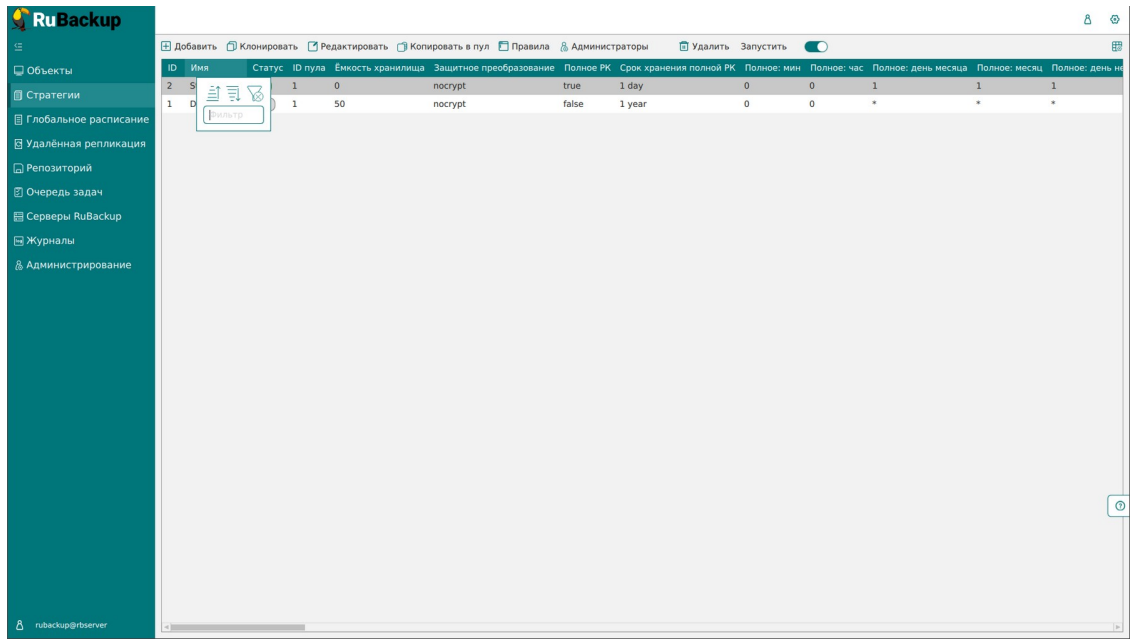Click Редактировать in the toolbar
The image size is (1135, 642).
point(347,46)
